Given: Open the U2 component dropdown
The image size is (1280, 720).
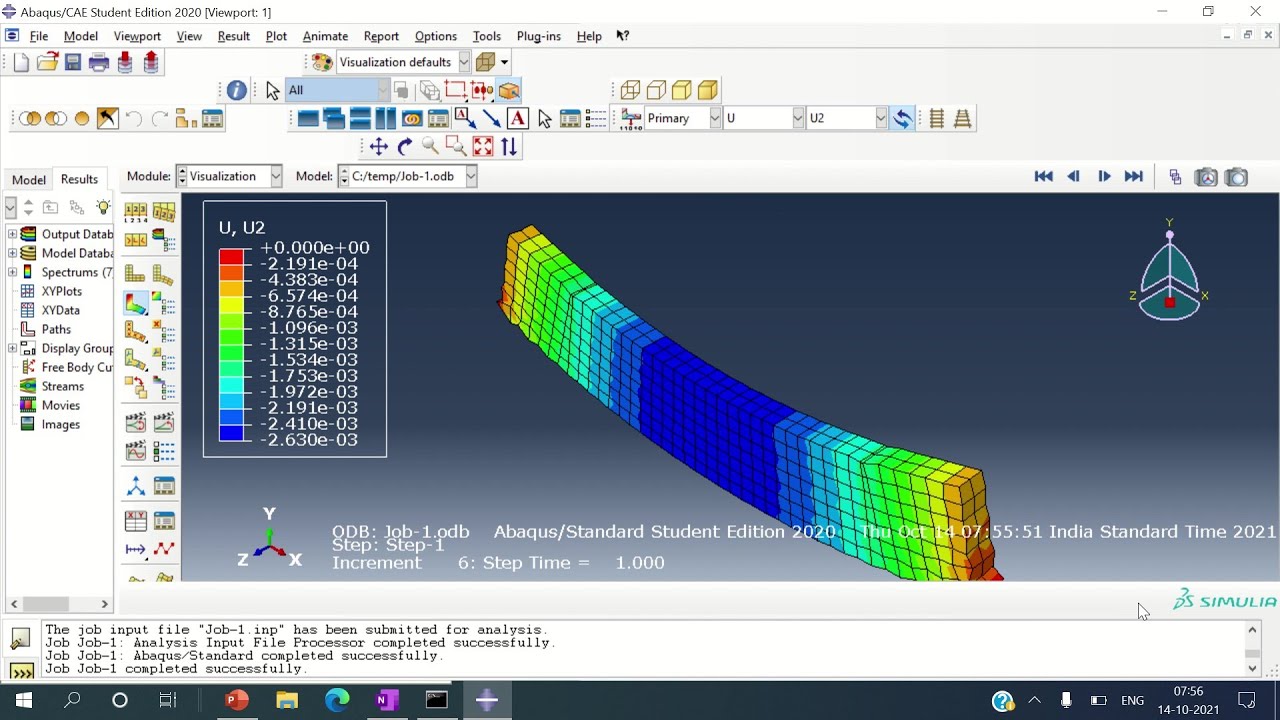Looking at the screenshot, I should point(881,118).
